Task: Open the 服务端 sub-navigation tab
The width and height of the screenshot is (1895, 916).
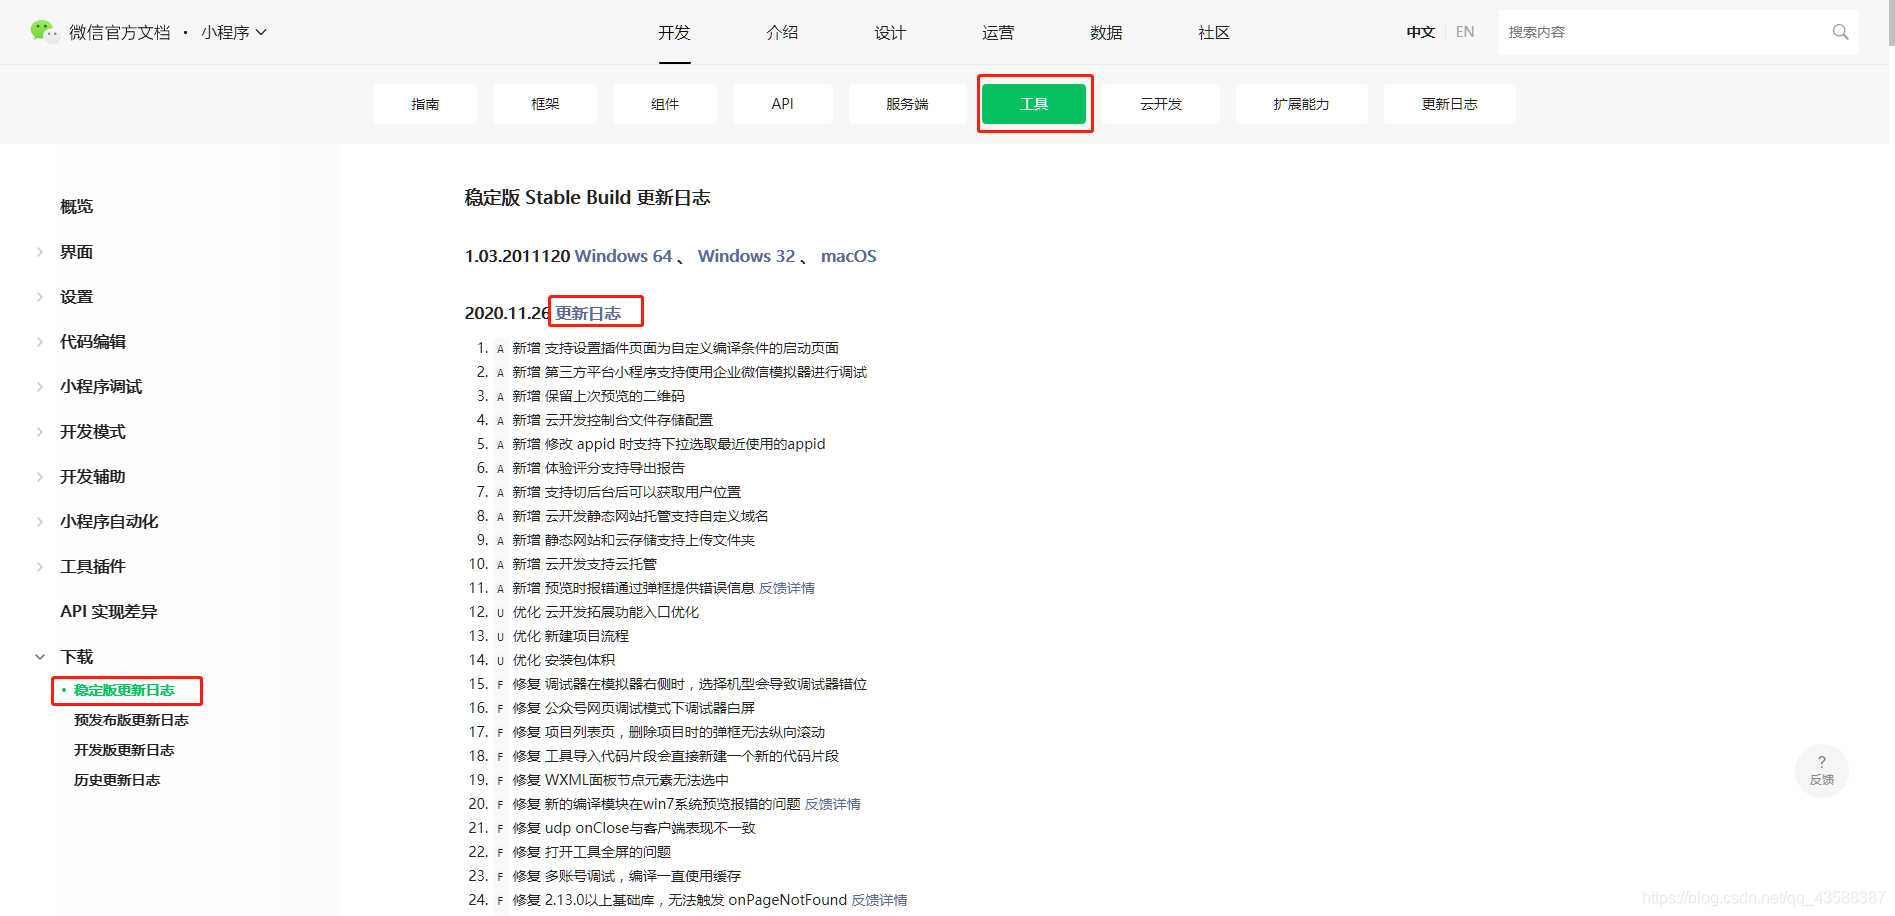Action: (x=907, y=104)
